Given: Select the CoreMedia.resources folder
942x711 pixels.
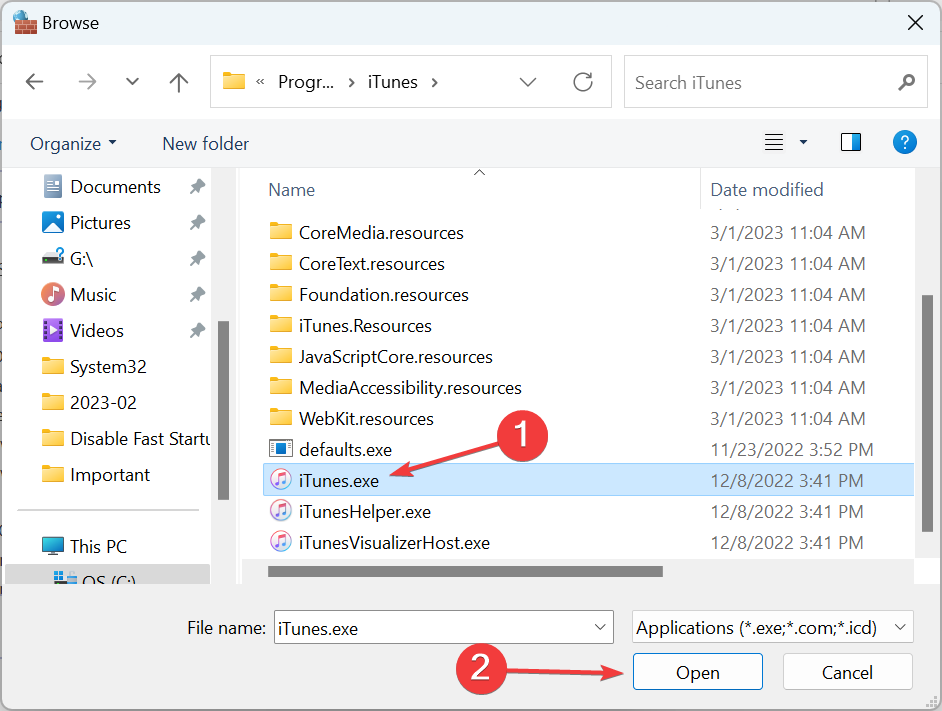Looking at the screenshot, I should [381, 233].
